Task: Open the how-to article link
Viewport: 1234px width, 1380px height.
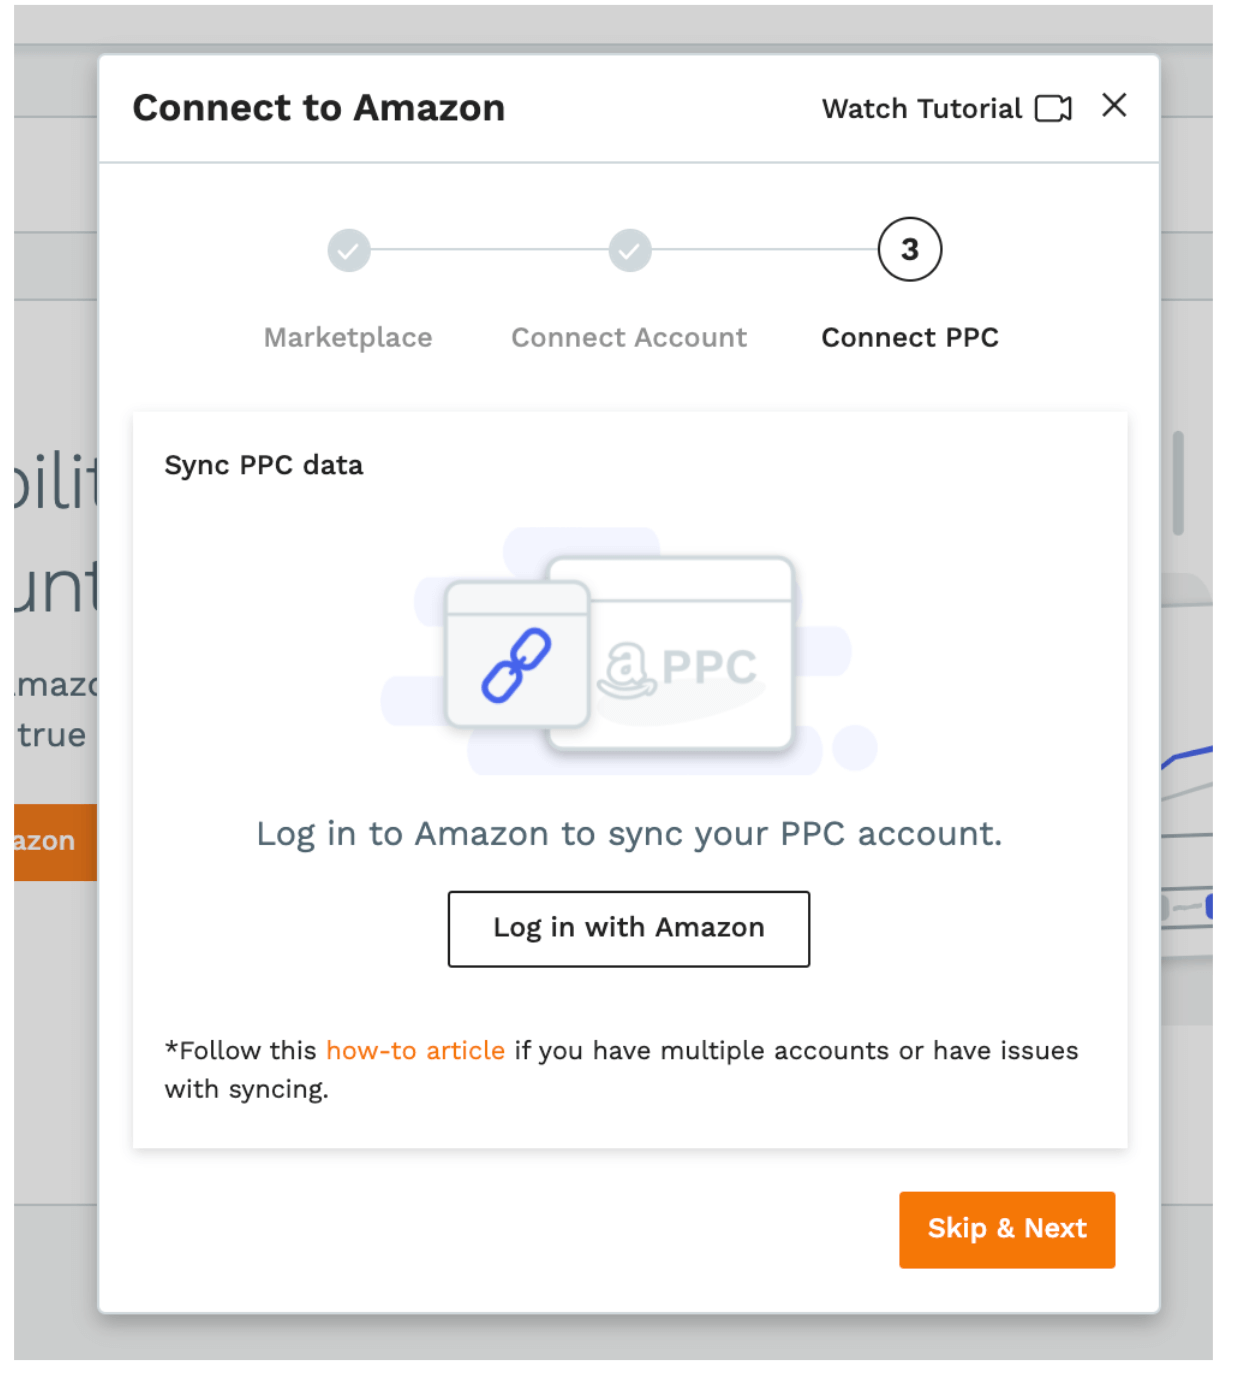Action: point(415,1050)
